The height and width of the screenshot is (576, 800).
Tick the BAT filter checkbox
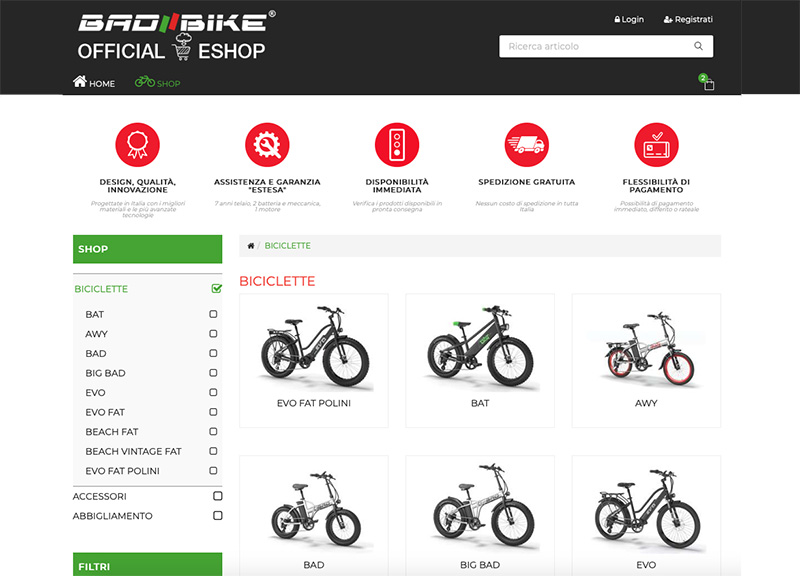click(213, 314)
